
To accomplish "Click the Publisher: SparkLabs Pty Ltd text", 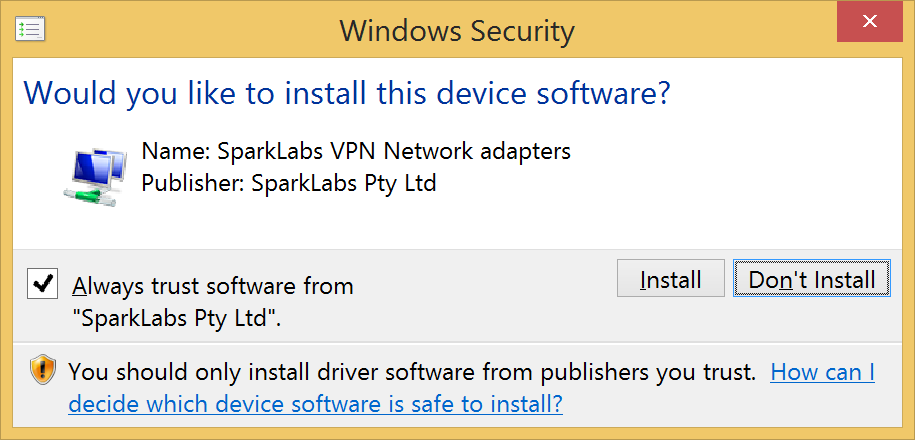I will pos(289,183).
